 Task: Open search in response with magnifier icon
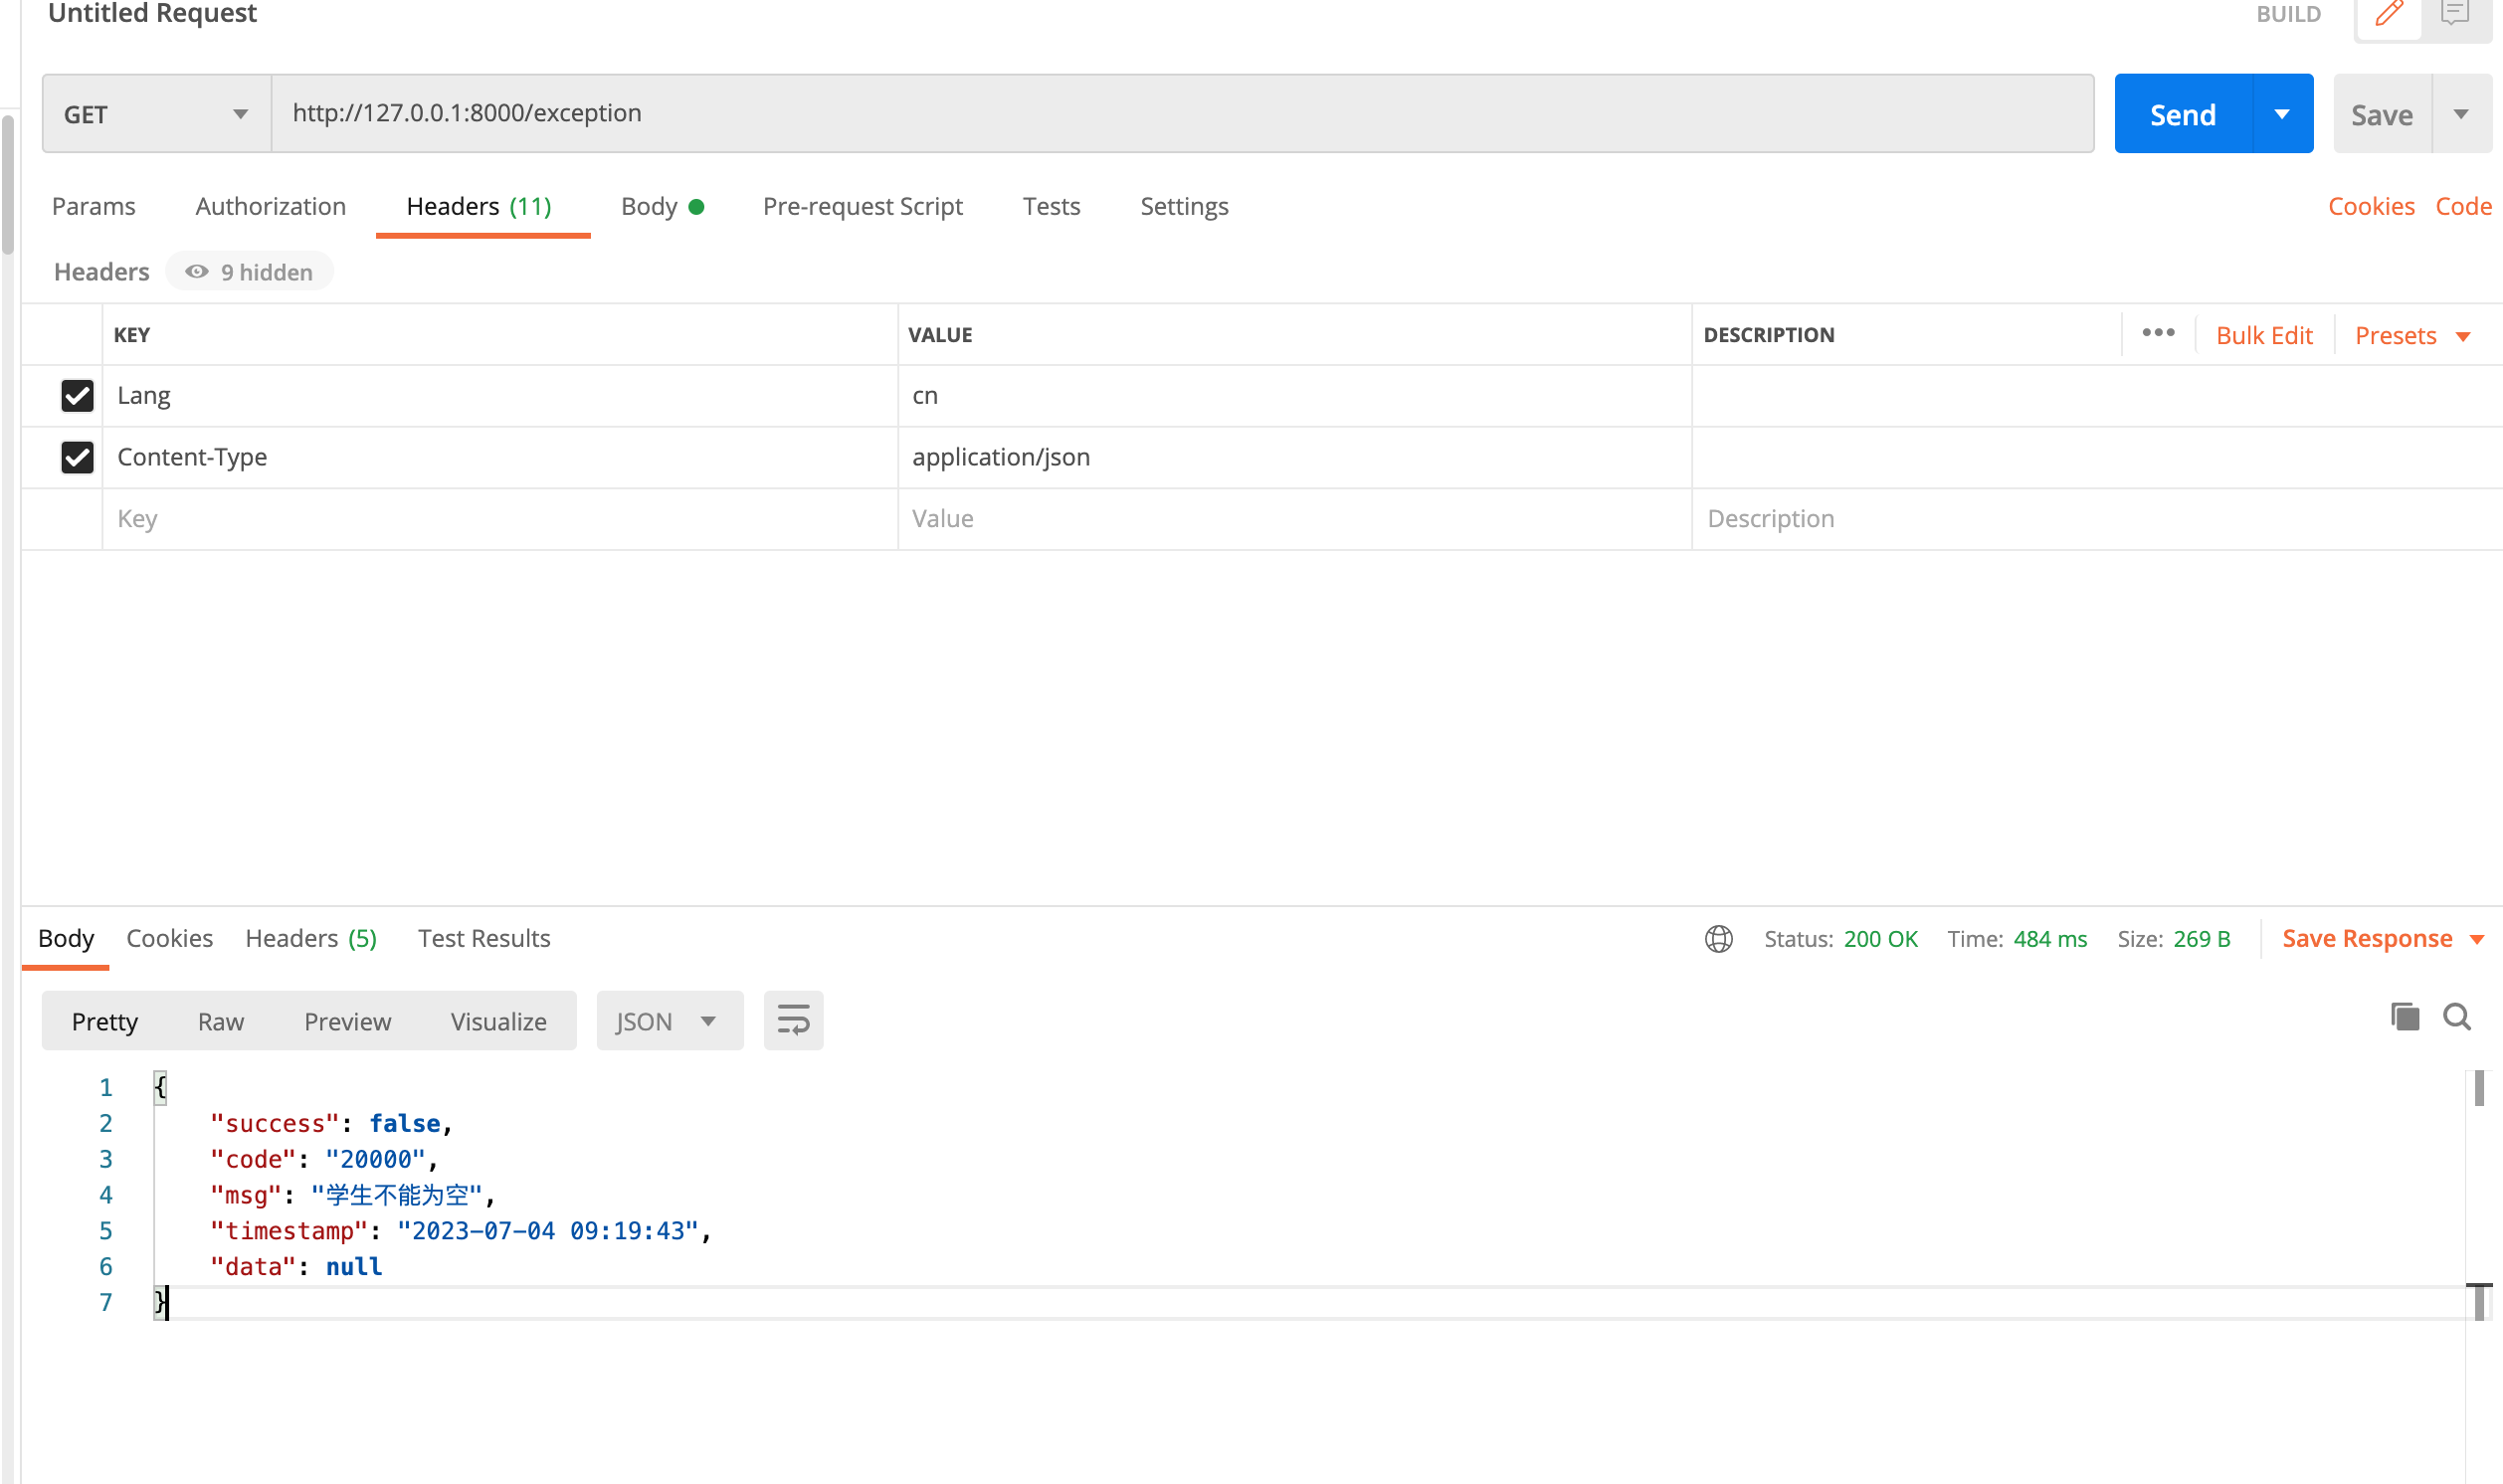coord(2456,1017)
